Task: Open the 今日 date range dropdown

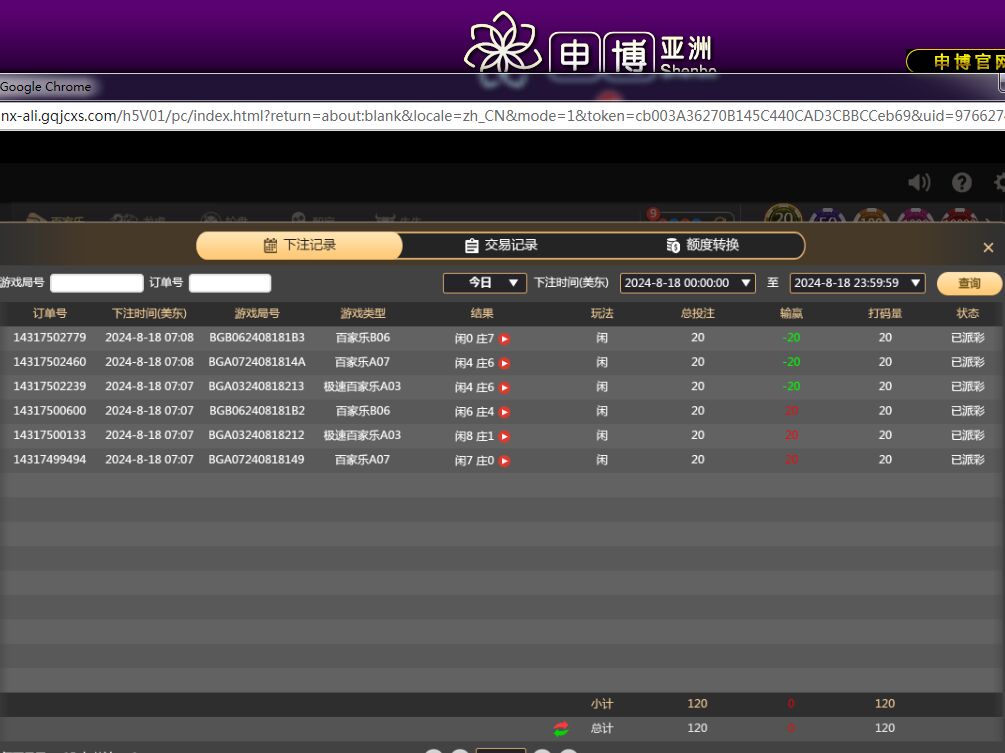Action: tap(484, 283)
